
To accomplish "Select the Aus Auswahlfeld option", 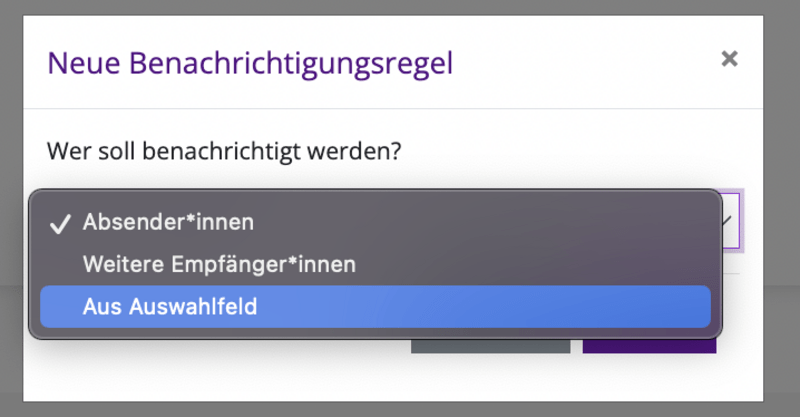I will [x=170, y=307].
